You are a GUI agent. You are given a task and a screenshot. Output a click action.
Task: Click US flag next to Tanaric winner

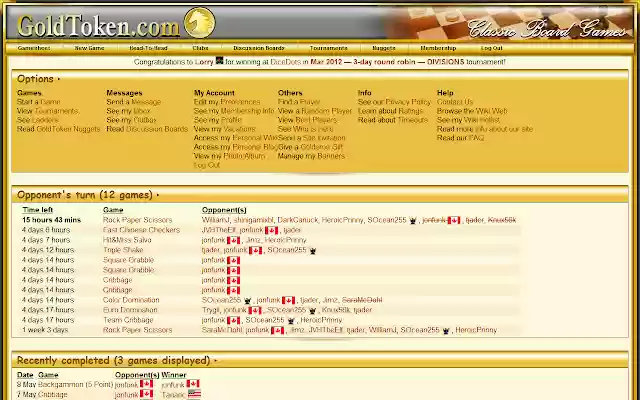coord(194,394)
